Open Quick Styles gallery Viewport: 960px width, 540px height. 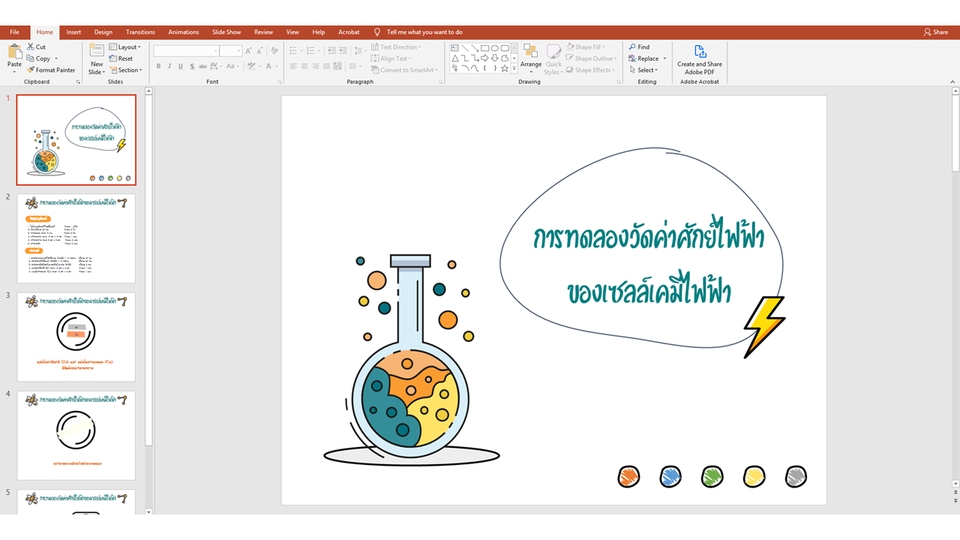553,59
